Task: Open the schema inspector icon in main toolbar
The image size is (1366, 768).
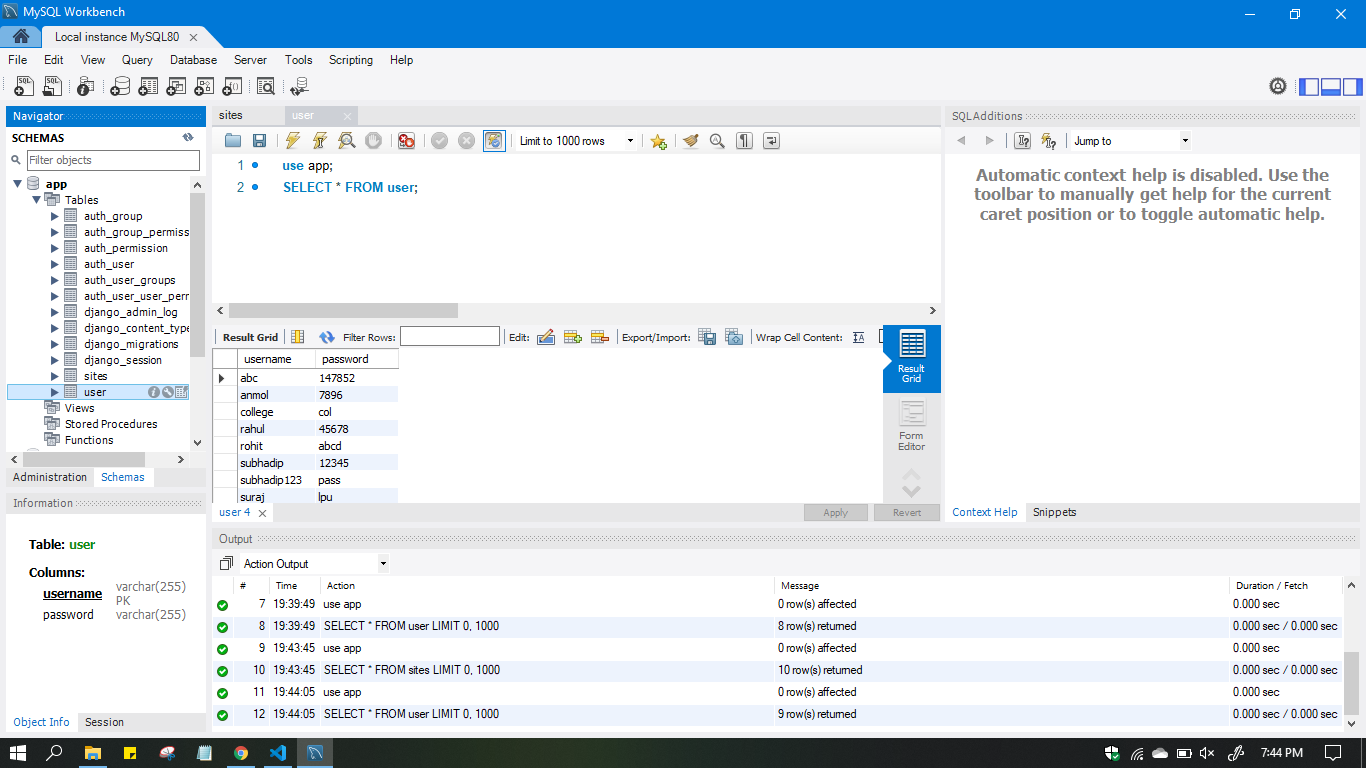Action: (x=86, y=87)
